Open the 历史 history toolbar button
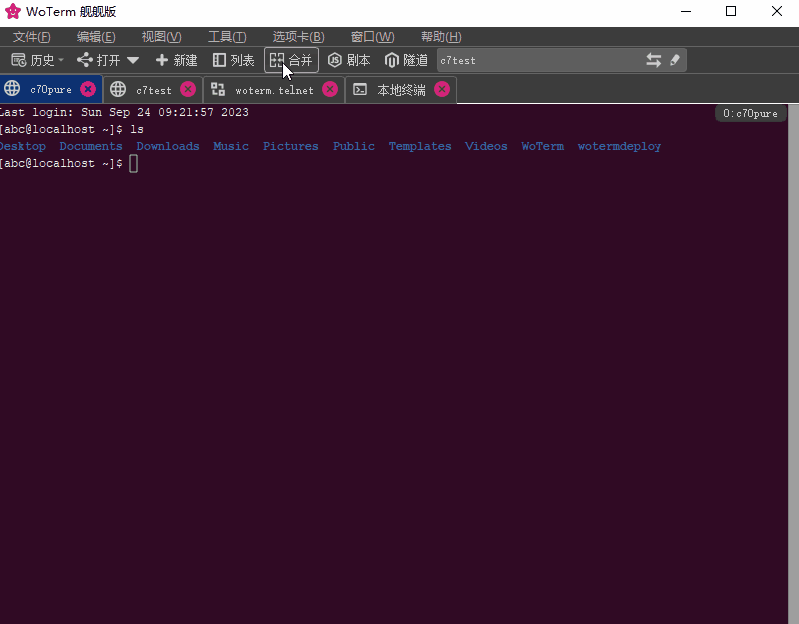 37,60
